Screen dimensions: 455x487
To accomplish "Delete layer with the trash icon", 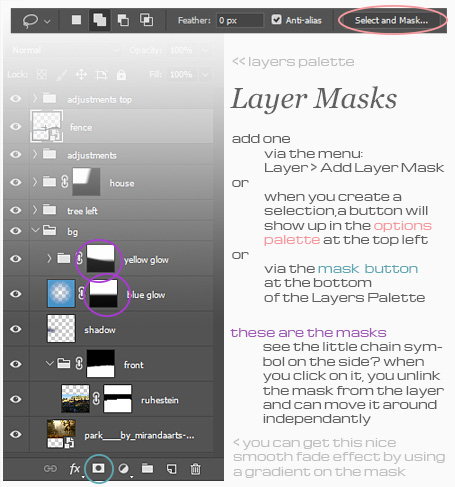I will pos(195,469).
